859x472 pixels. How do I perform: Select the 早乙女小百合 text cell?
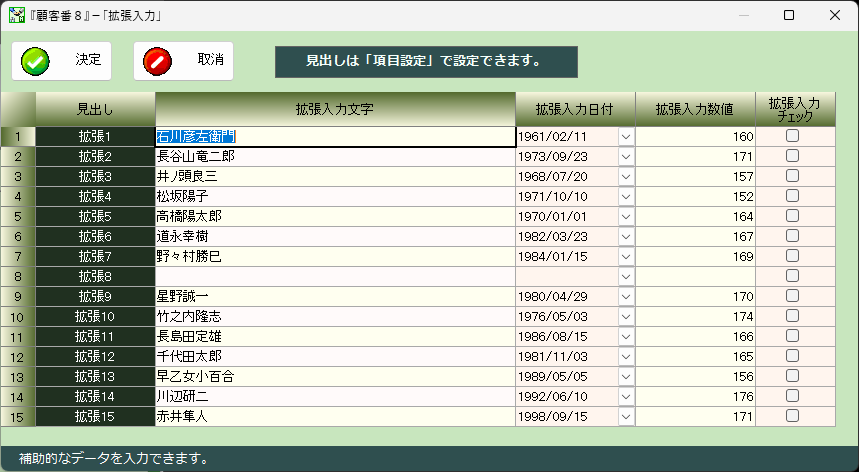pos(335,377)
